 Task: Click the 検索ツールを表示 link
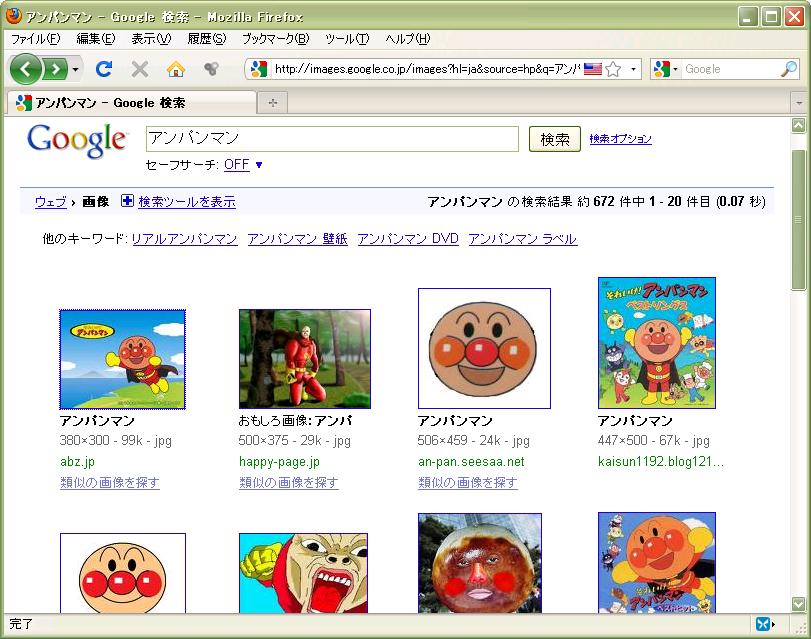pyautogui.click(x=187, y=201)
